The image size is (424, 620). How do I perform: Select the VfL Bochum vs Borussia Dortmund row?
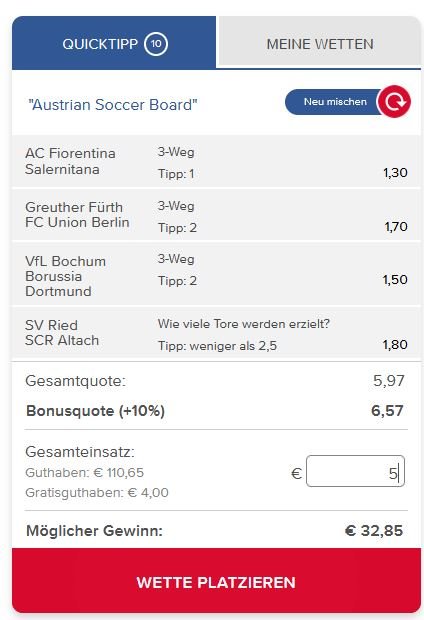click(x=216, y=274)
